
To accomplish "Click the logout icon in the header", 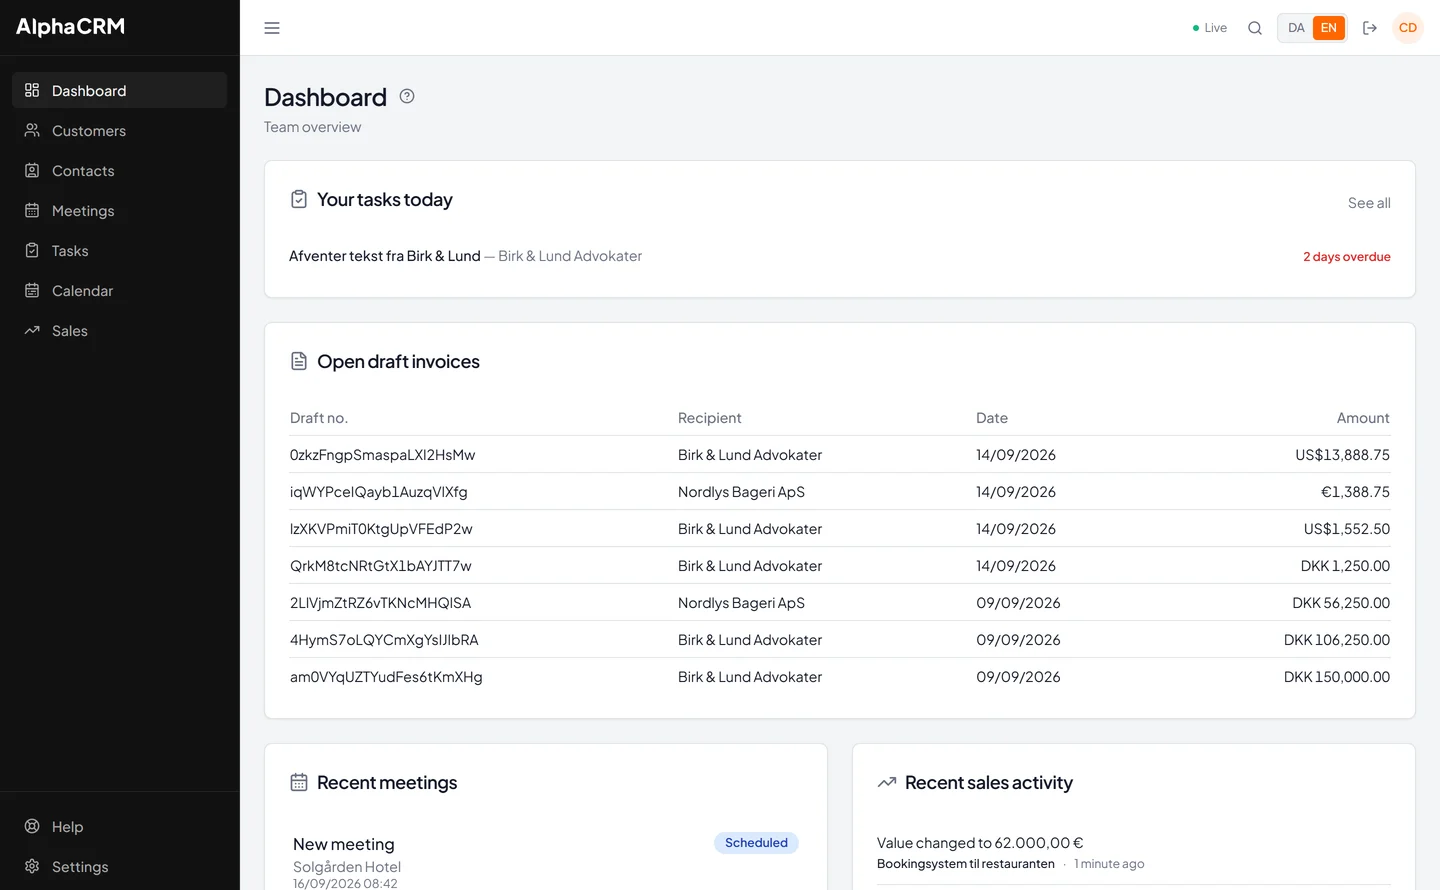I will (1370, 28).
